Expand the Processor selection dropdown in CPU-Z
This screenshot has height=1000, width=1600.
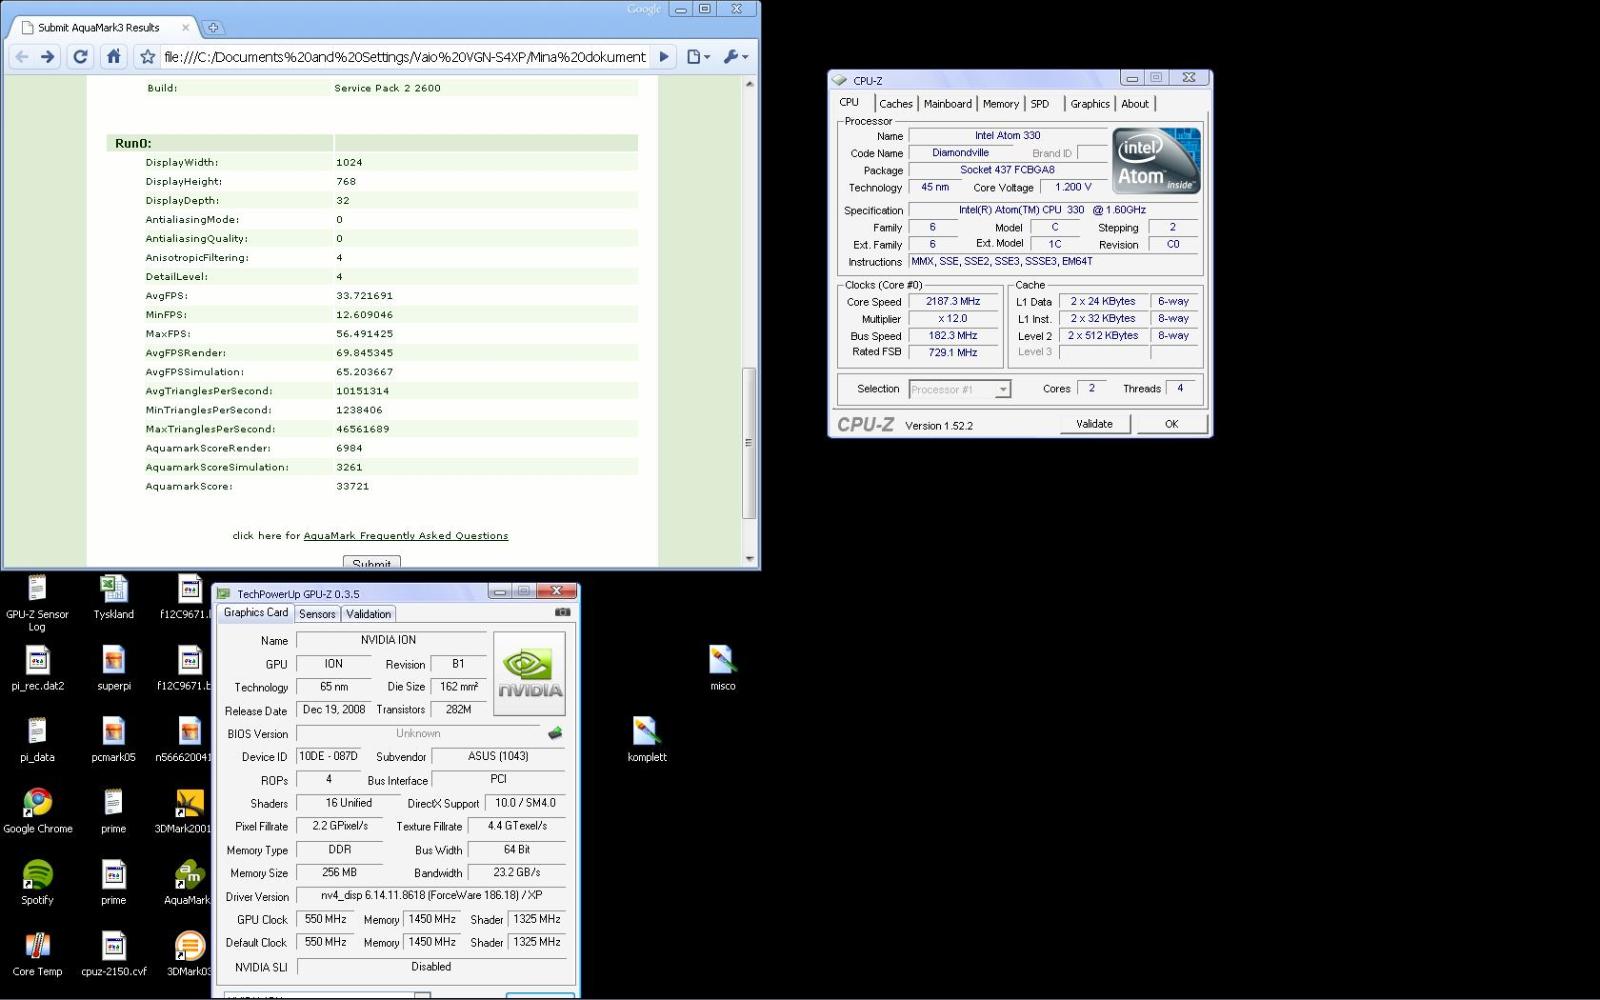coord(1003,390)
